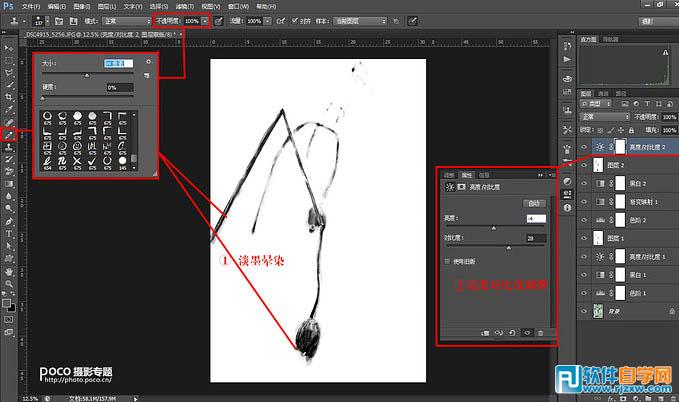The image size is (679, 402).
Task: Open the 样本 sample dropdown
Action: click(359, 21)
